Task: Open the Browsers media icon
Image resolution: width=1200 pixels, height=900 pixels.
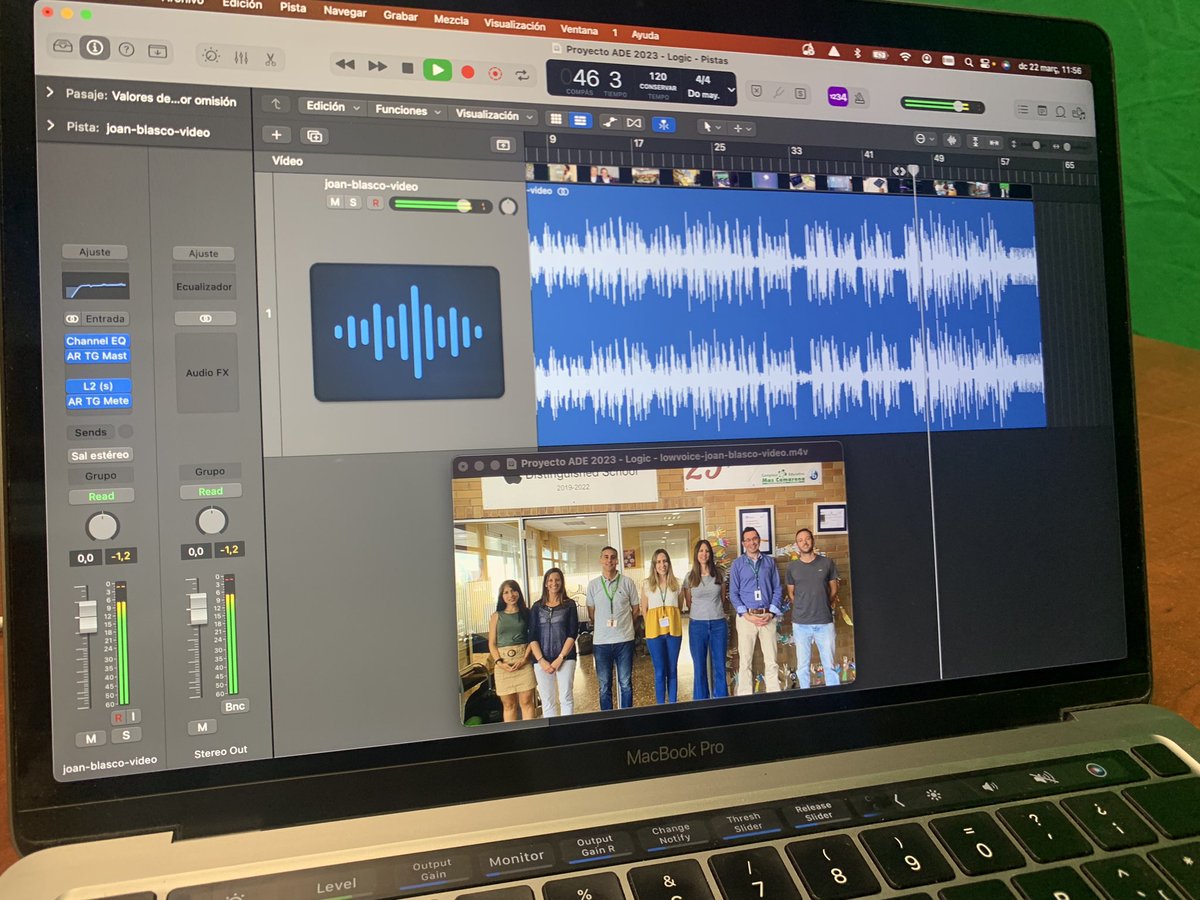Action: pos(1077,112)
